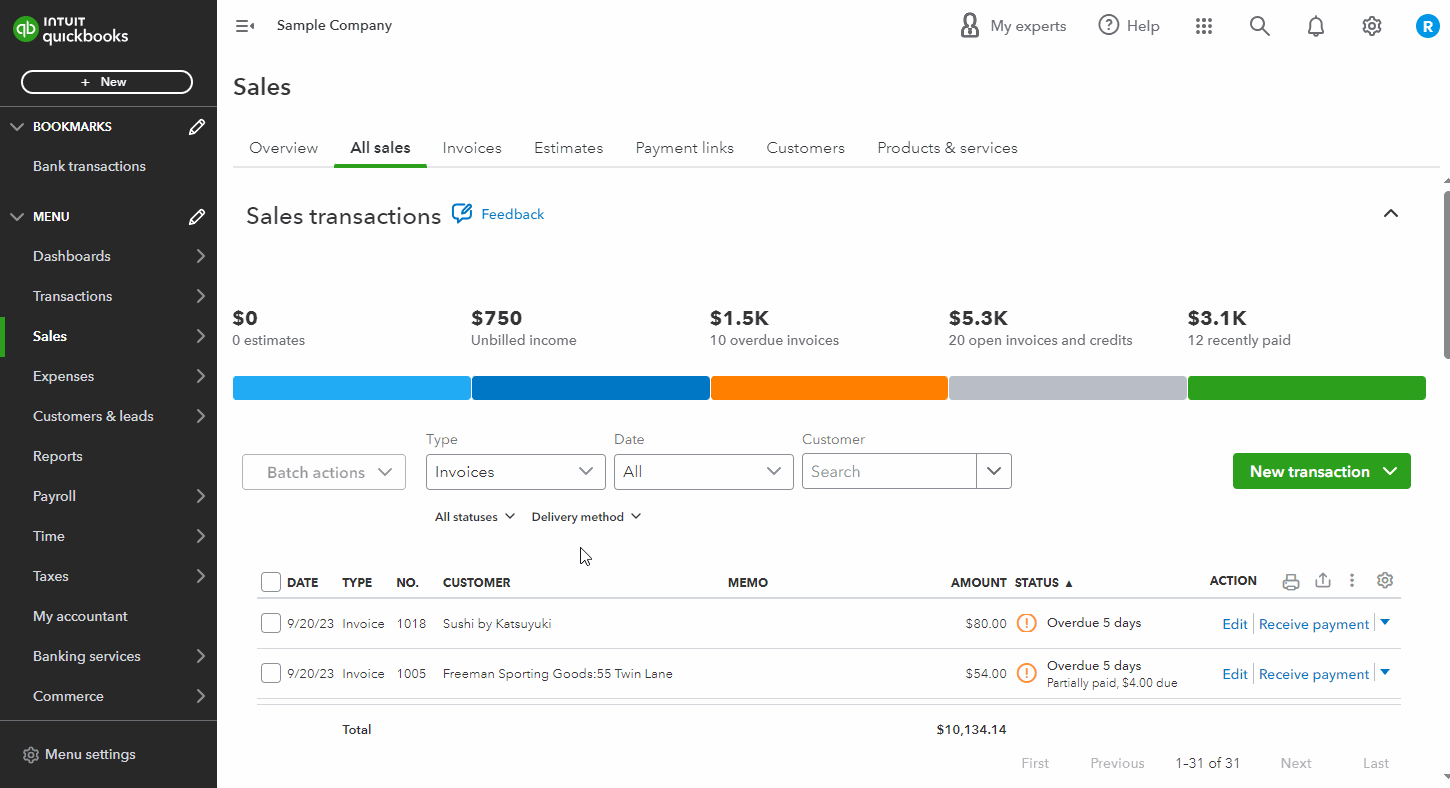Open the settings gear in header
This screenshot has height=788, width=1450.
tap(1372, 26)
